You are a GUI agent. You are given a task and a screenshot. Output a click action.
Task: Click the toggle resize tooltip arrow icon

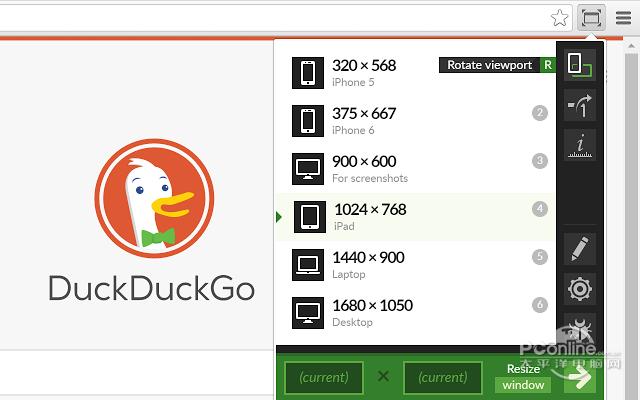(580, 105)
